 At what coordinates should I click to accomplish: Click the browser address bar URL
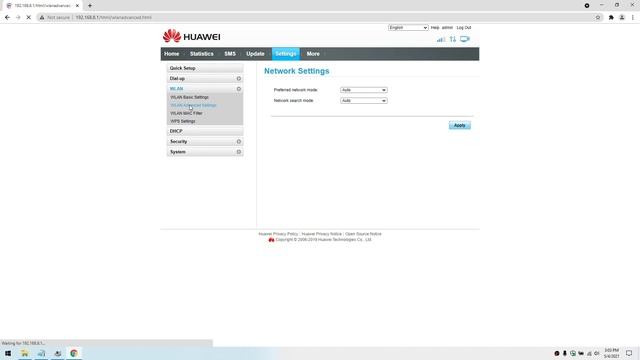[113, 18]
